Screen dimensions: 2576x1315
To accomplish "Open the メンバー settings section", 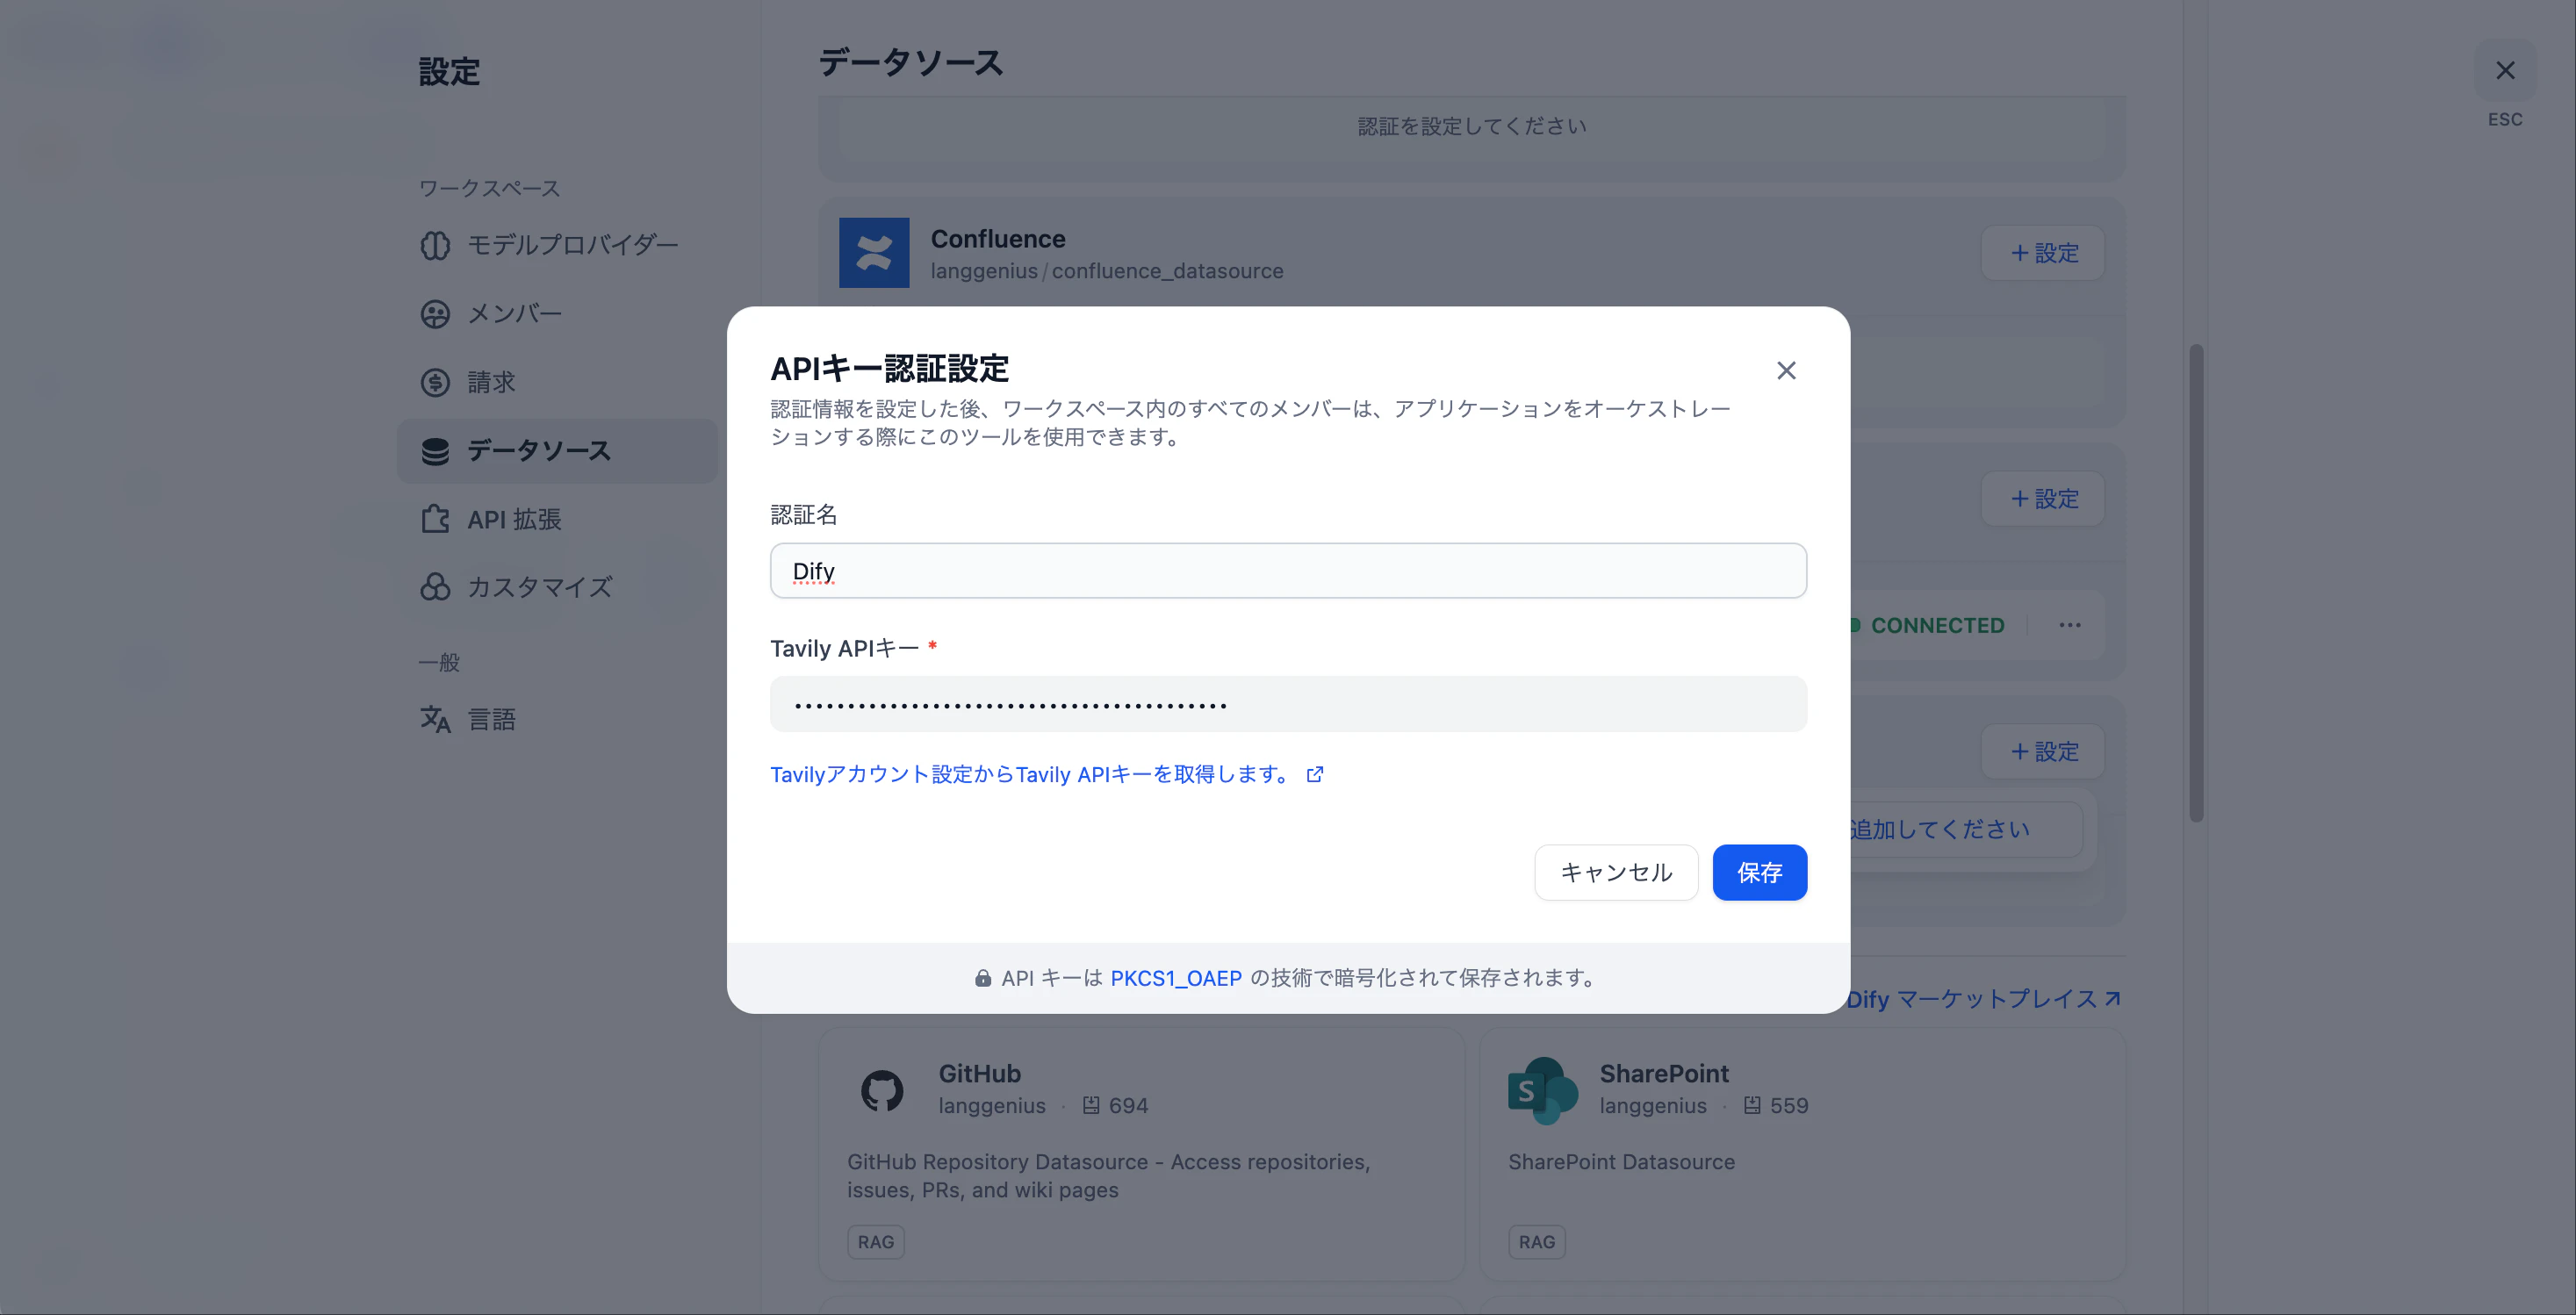I will coord(557,314).
